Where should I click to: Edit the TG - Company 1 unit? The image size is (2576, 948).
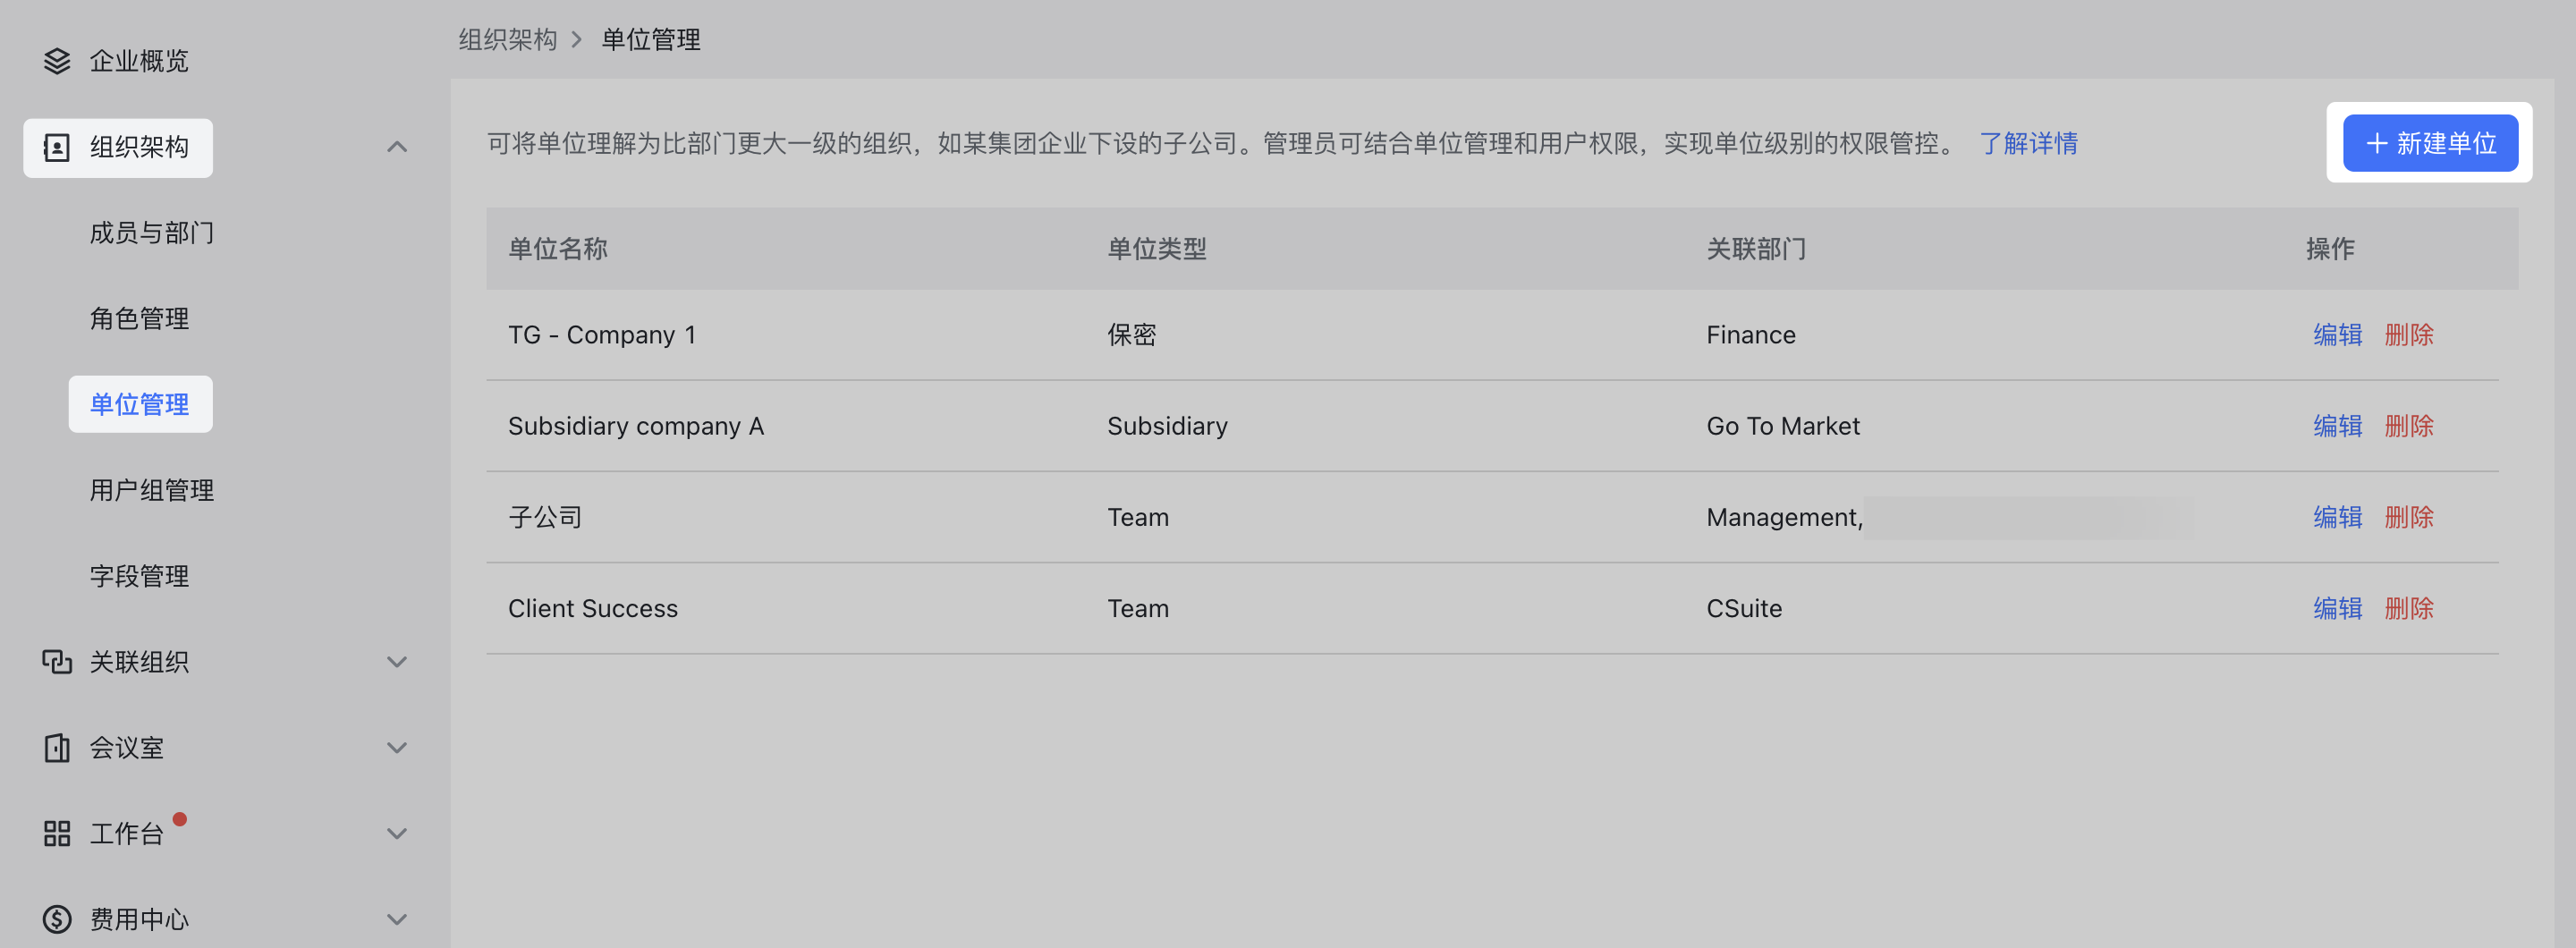2337,335
